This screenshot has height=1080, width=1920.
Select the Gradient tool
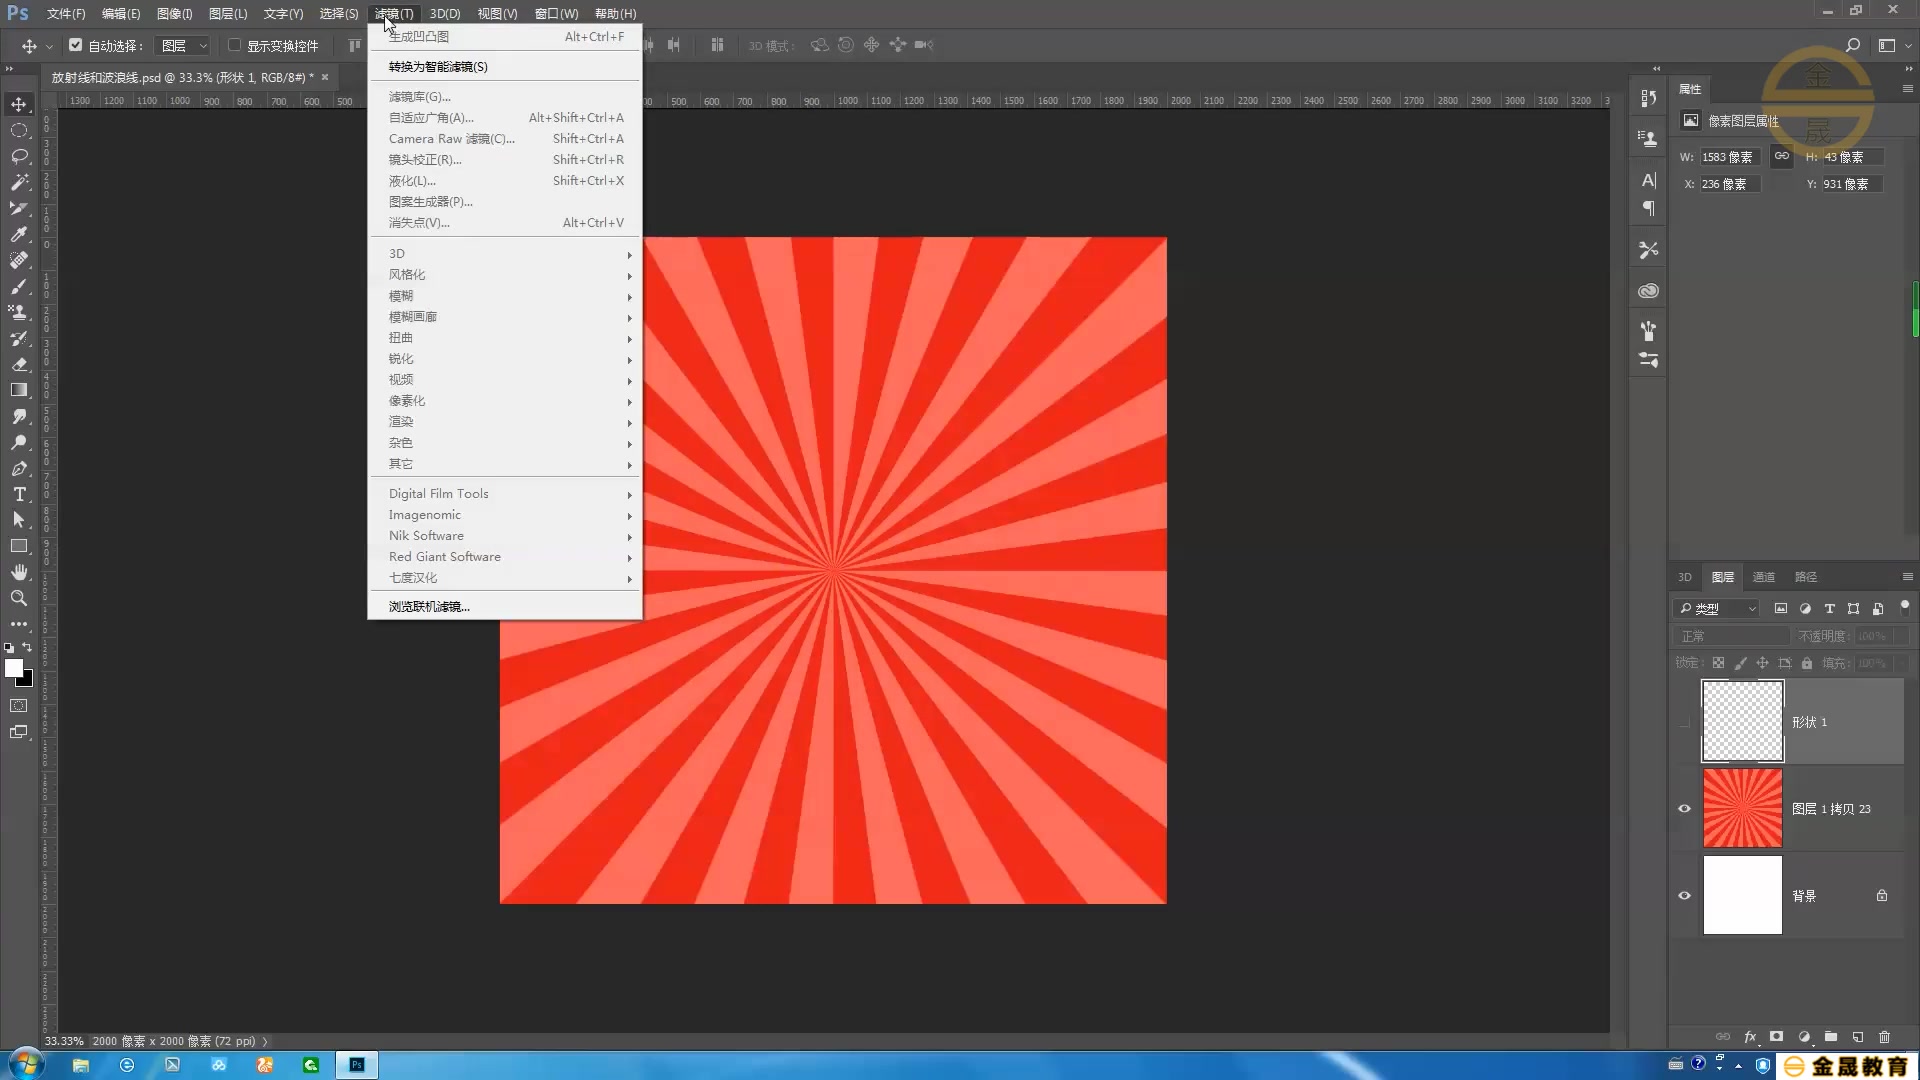tap(19, 390)
